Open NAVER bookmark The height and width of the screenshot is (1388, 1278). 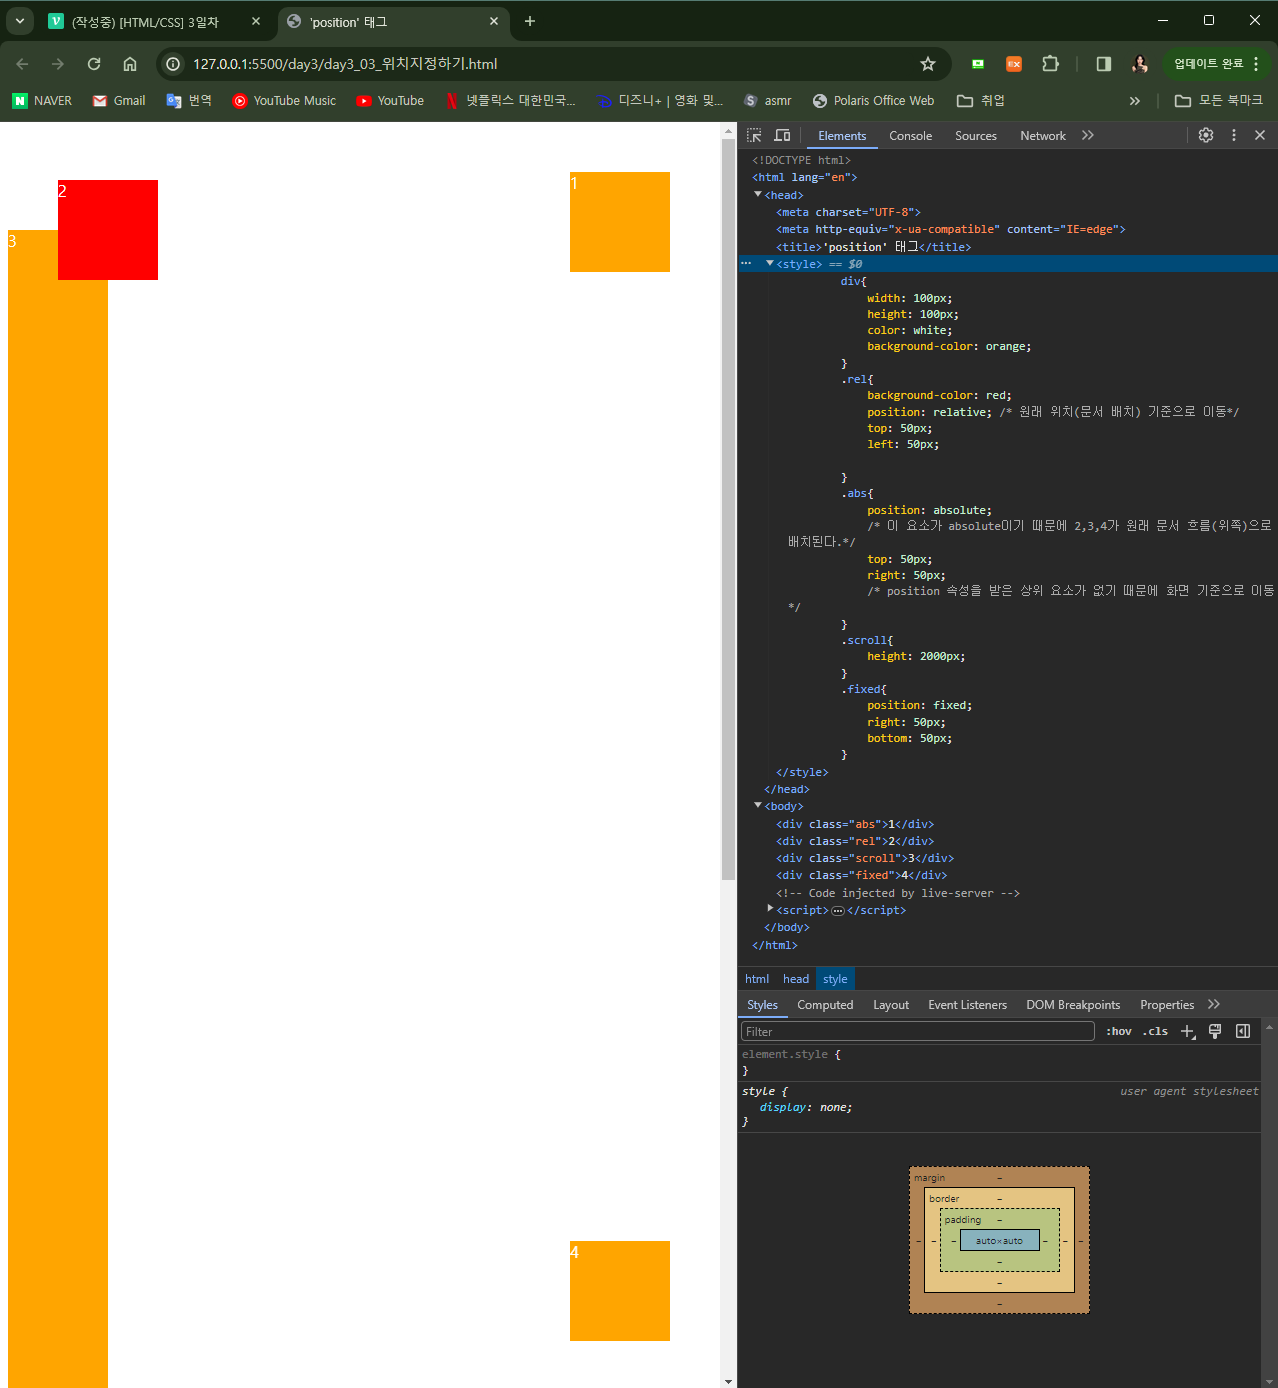click(x=42, y=101)
